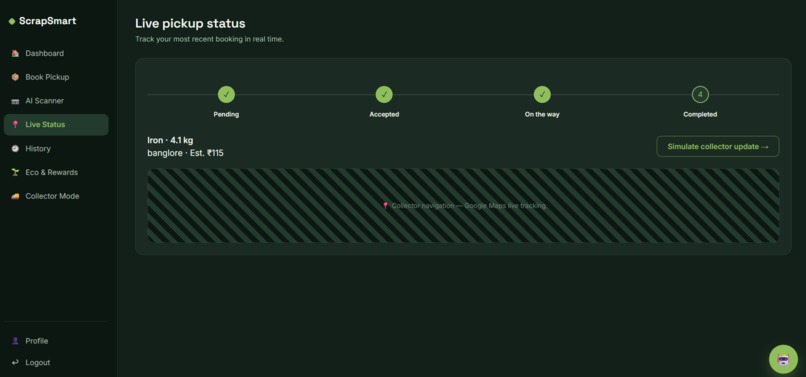The width and height of the screenshot is (806, 377).
Task: Click the Pending step label
Action: point(226,115)
